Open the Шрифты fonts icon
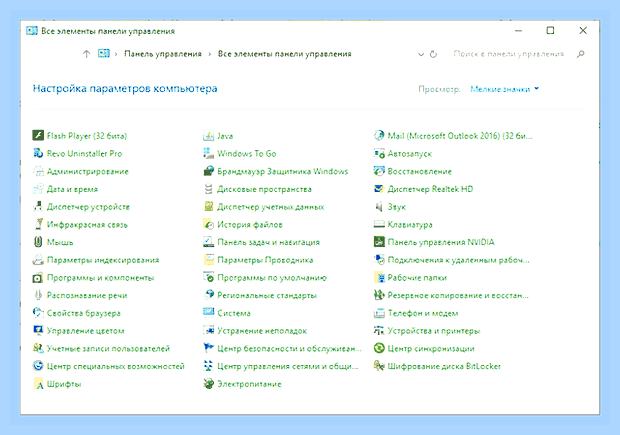 click(38, 384)
